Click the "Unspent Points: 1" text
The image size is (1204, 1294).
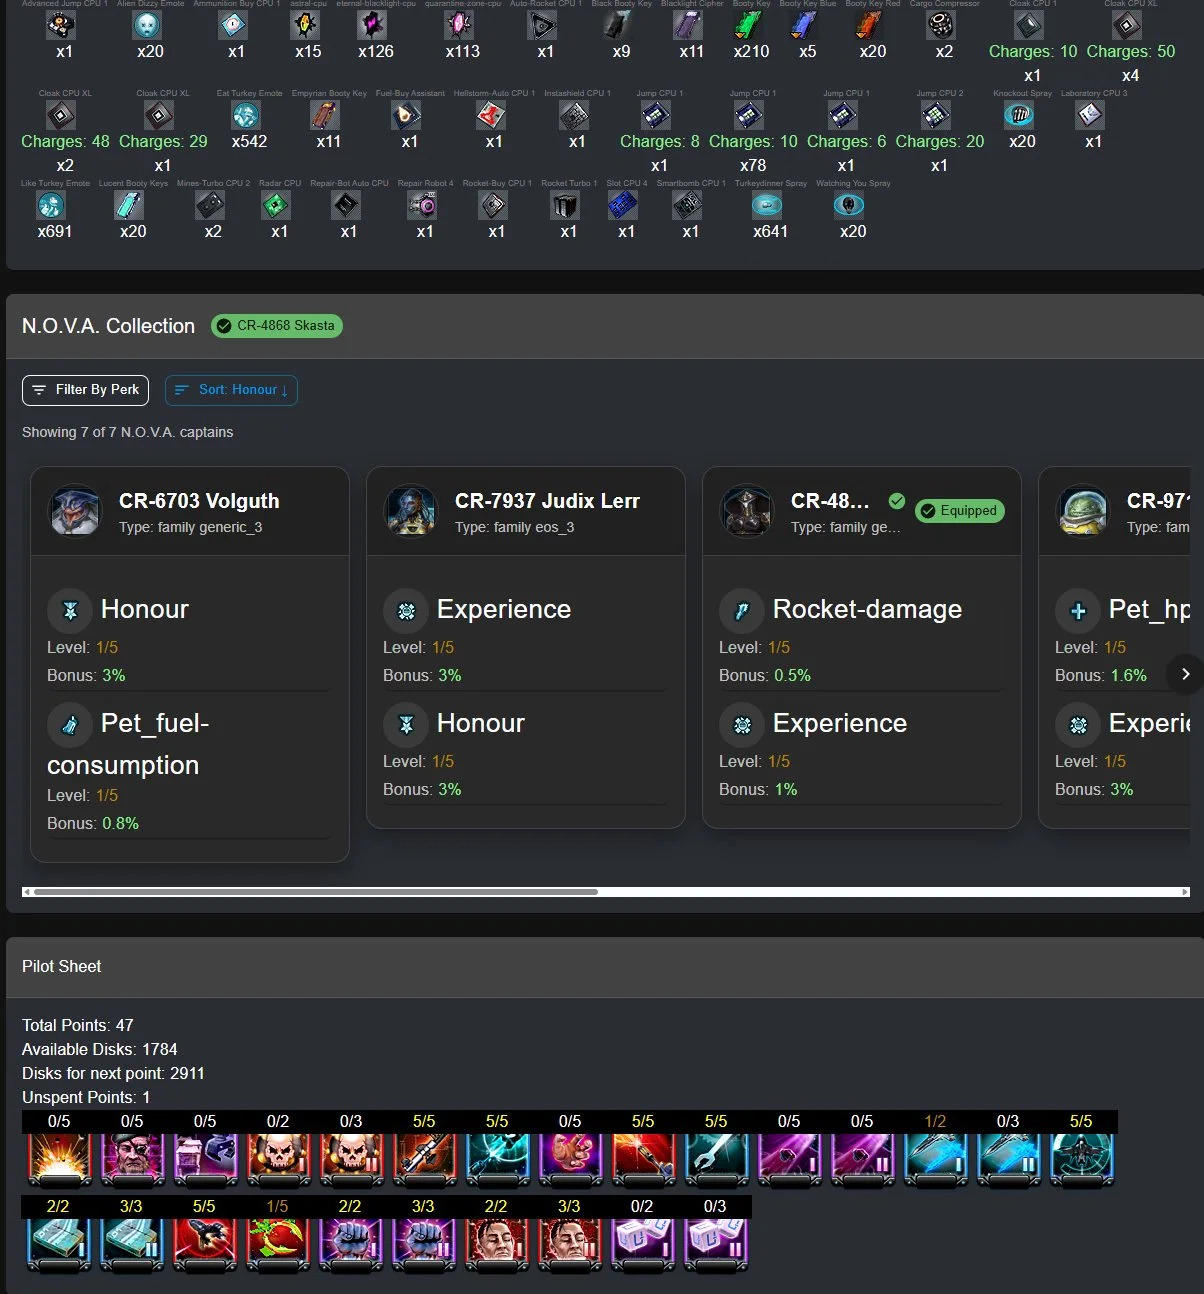[86, 1097]
